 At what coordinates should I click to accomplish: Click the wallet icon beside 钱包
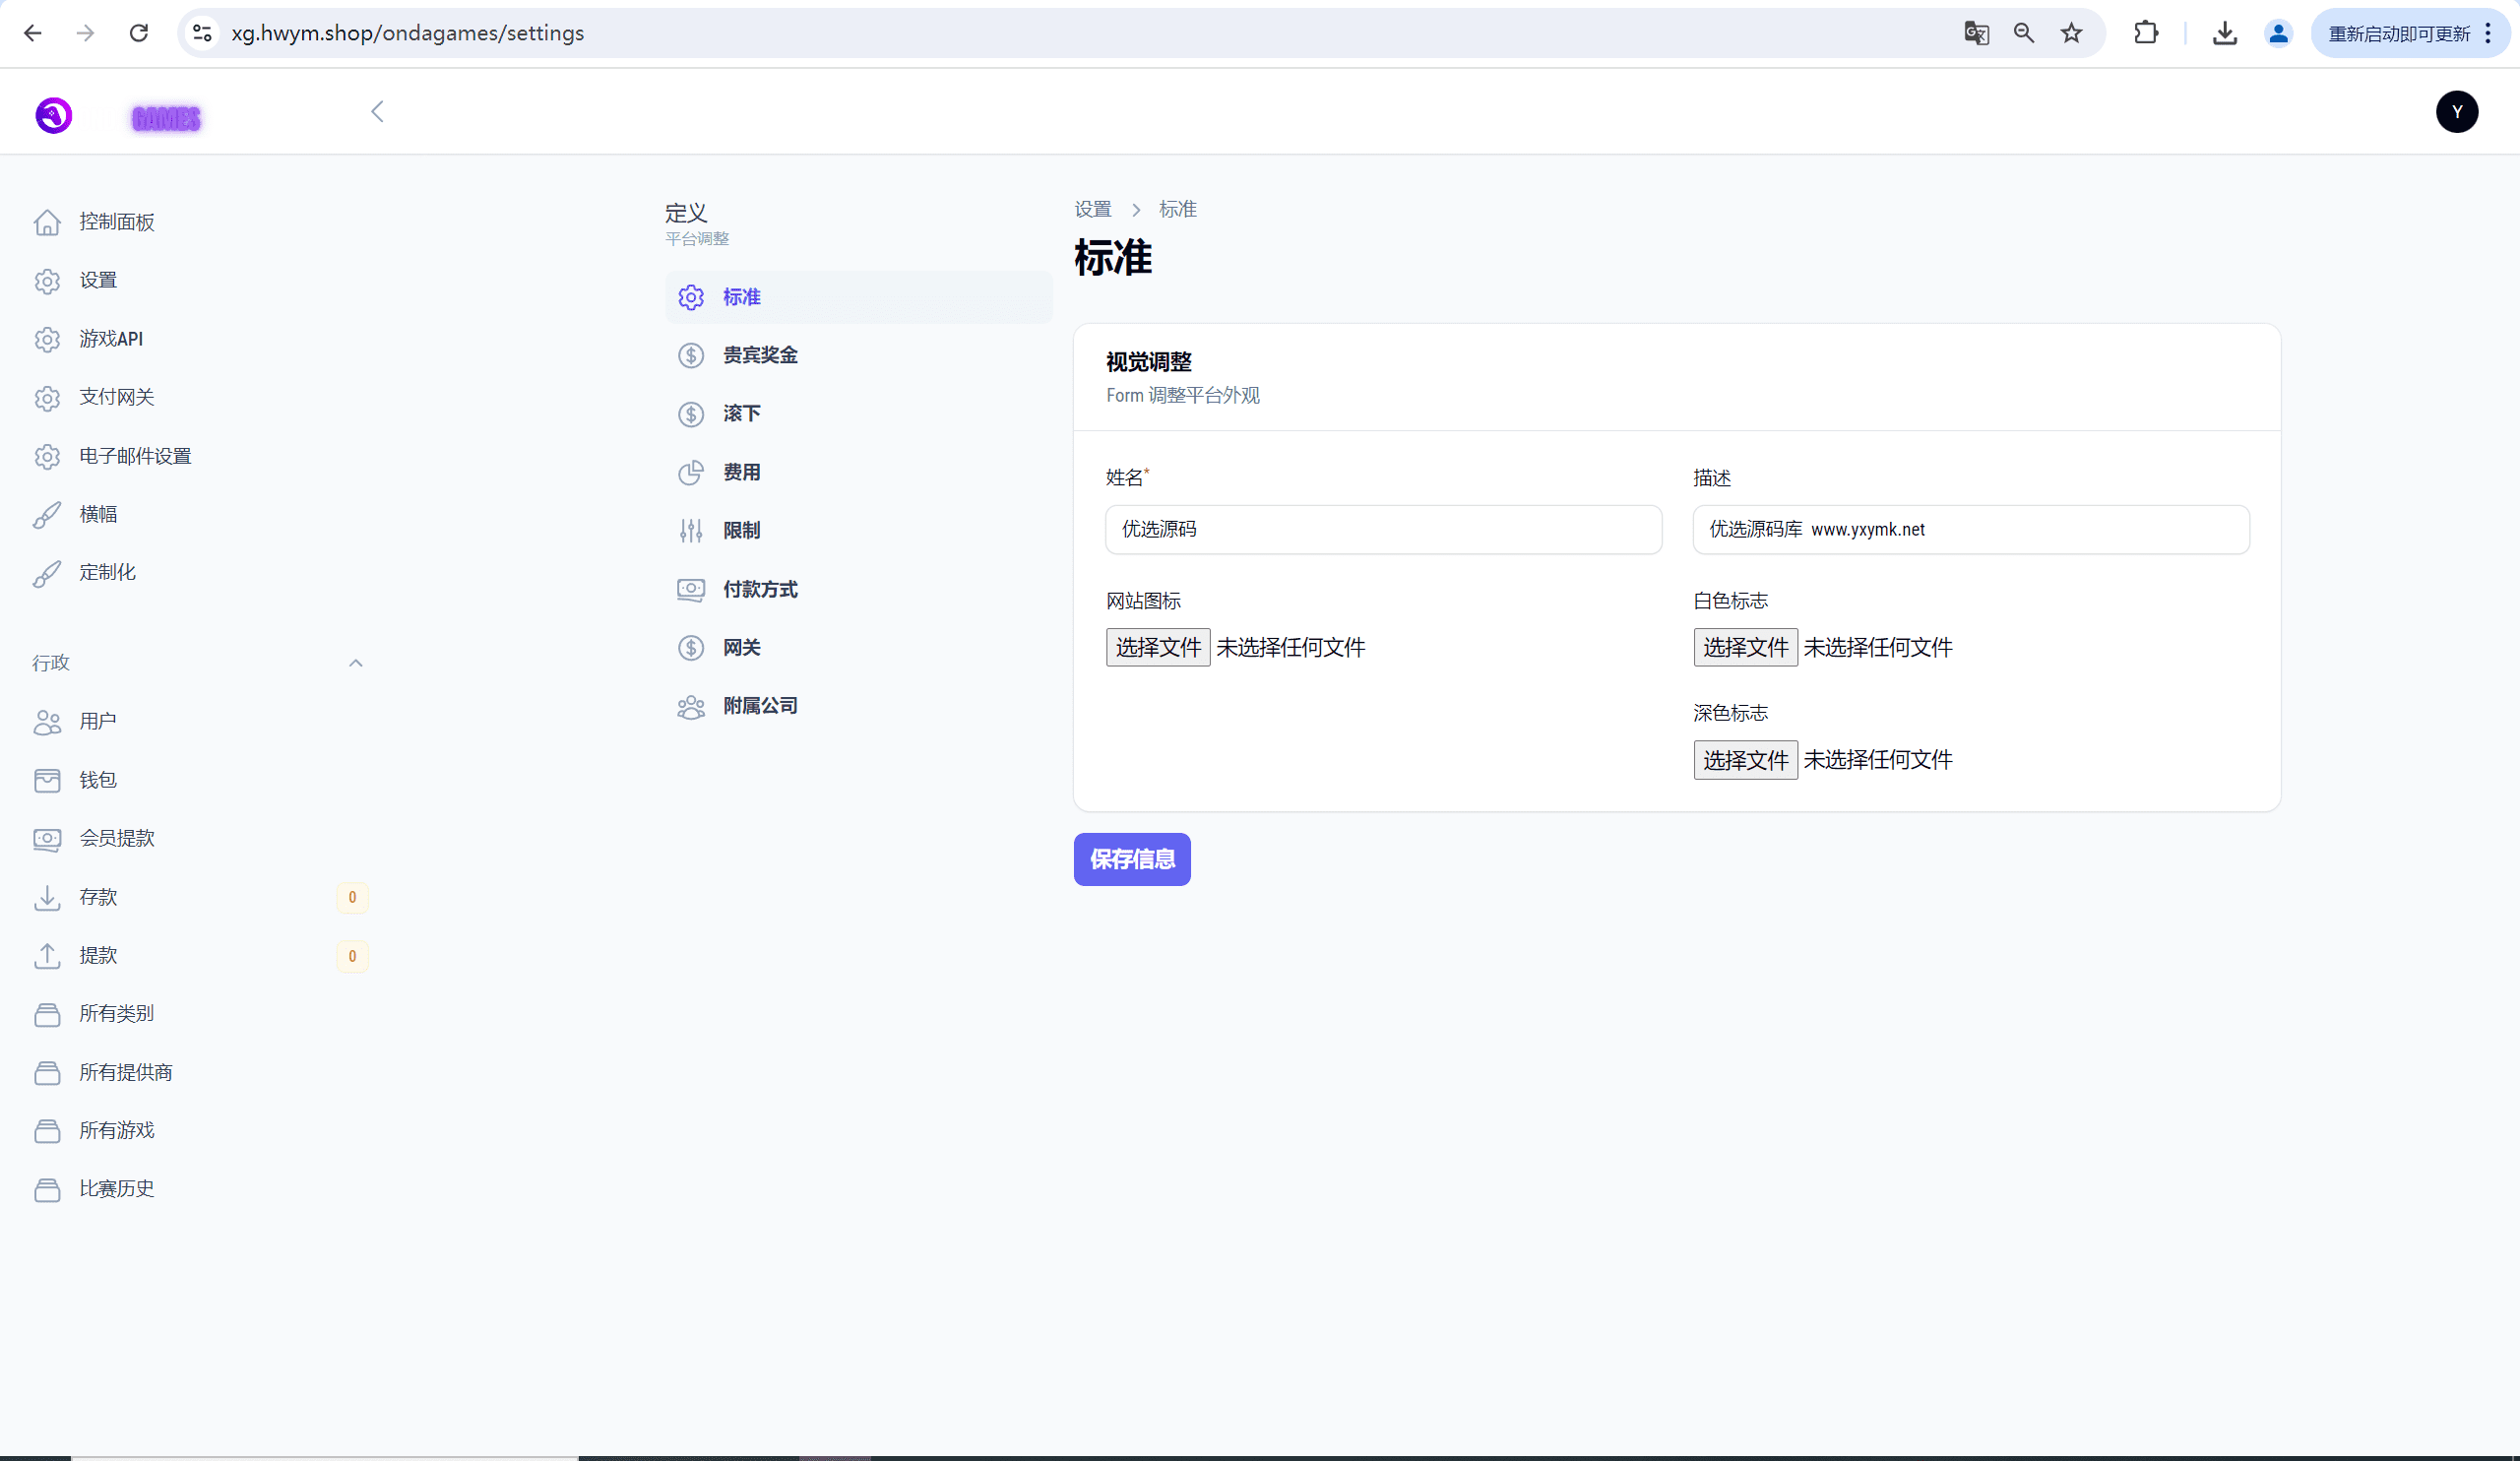[x=47, y=780]
